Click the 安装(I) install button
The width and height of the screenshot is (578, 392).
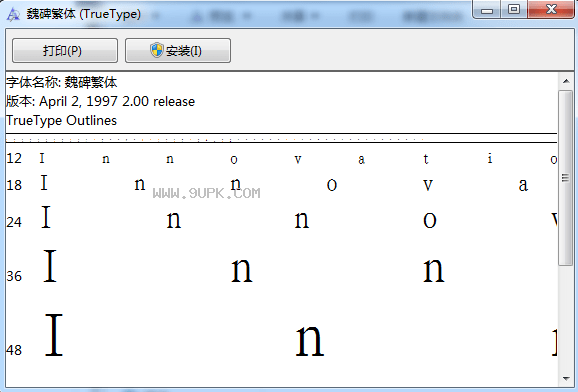(178, 51)
